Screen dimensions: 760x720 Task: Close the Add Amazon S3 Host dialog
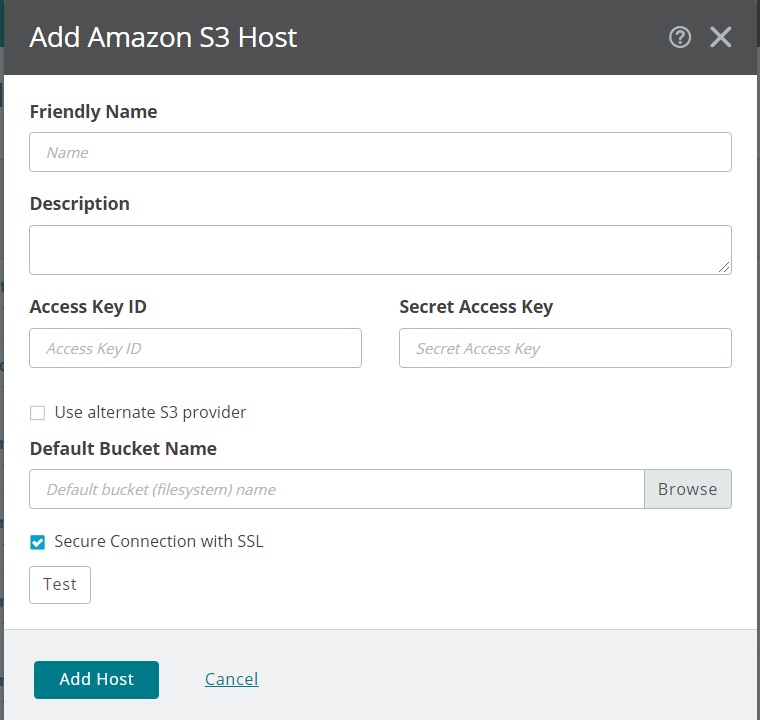click(x=721, y=38)
